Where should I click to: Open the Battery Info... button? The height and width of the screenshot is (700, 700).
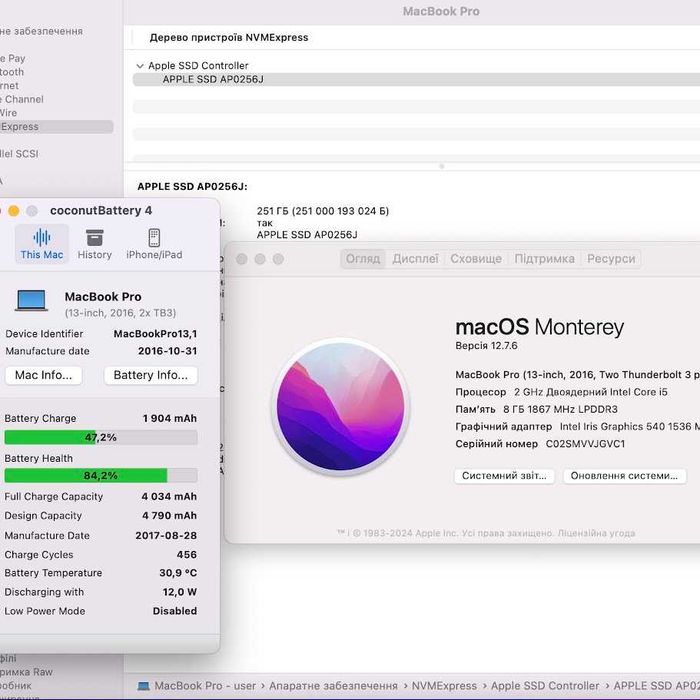[x=151, y=375]
